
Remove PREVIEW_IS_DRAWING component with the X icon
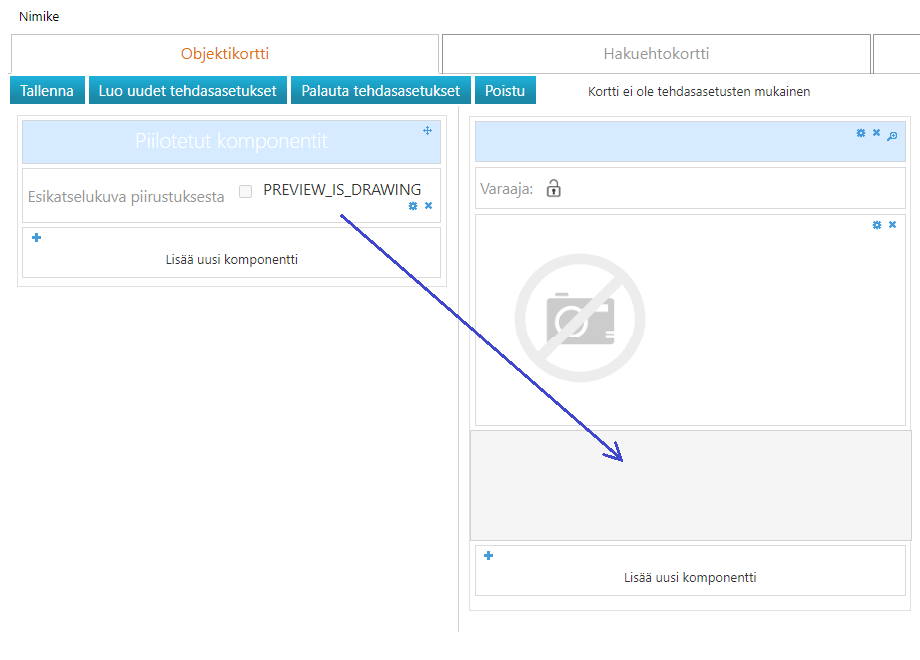click(428, 206)
